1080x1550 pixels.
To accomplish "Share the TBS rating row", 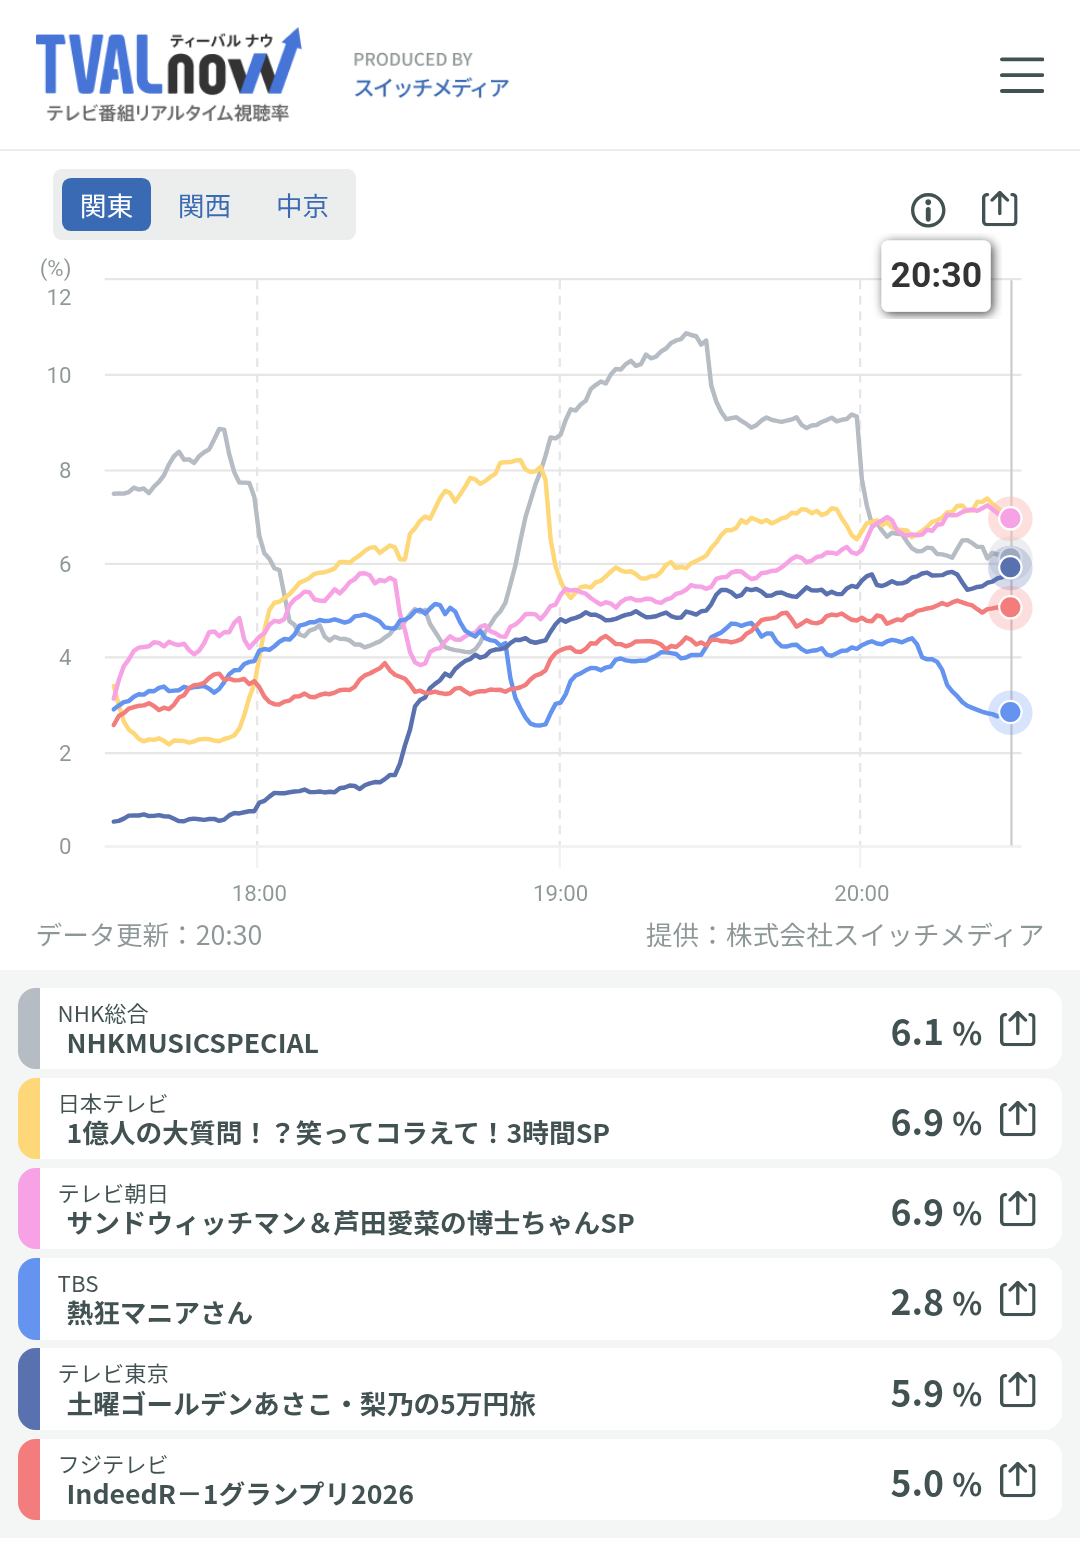I will tap(1017, 1299).
